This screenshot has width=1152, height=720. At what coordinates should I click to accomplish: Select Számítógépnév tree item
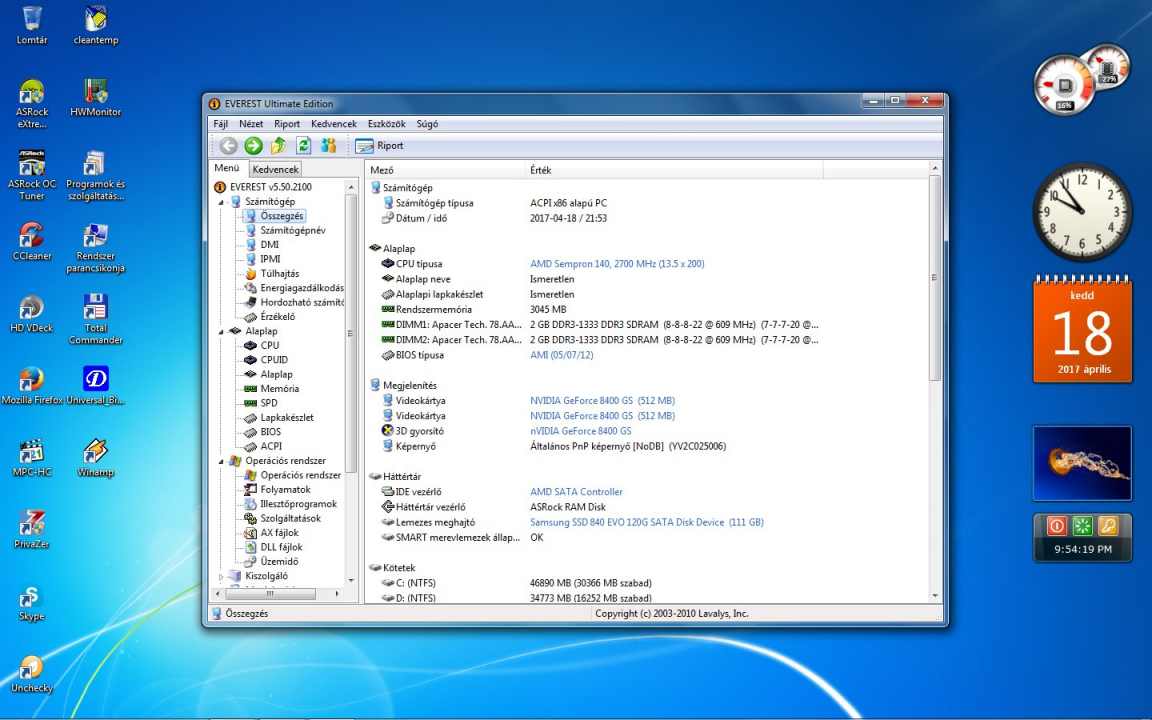[x=292, y=230]
